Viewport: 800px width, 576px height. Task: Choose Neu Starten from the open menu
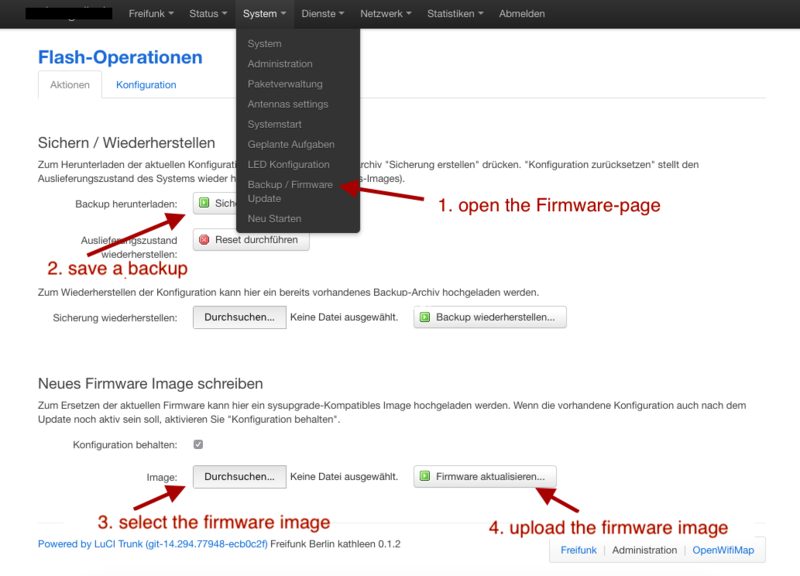(274, 218)
